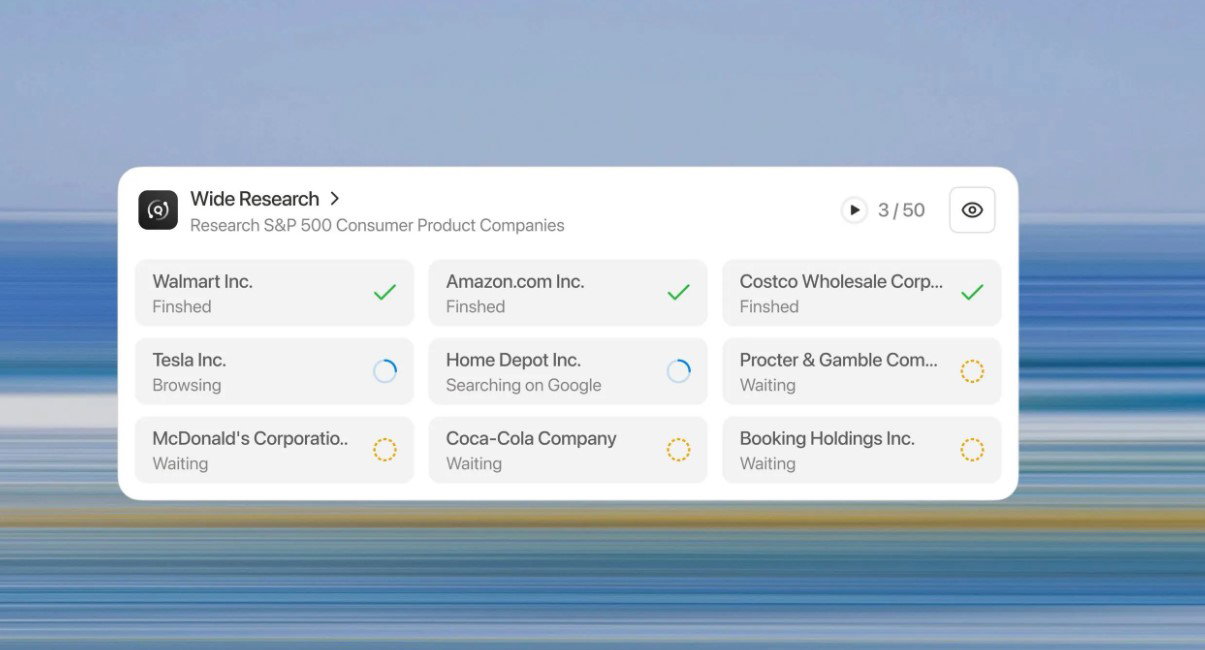Click Coca-Cola Company waiting dotted circle
This screenshot has width=1205, height=650.
679,450
